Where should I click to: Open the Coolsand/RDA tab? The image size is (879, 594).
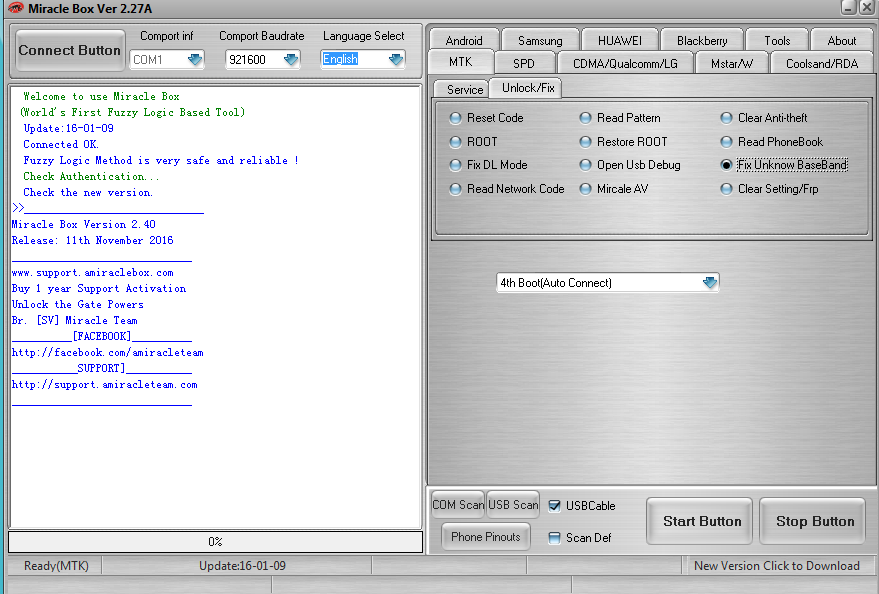click(x=822, y=63)
